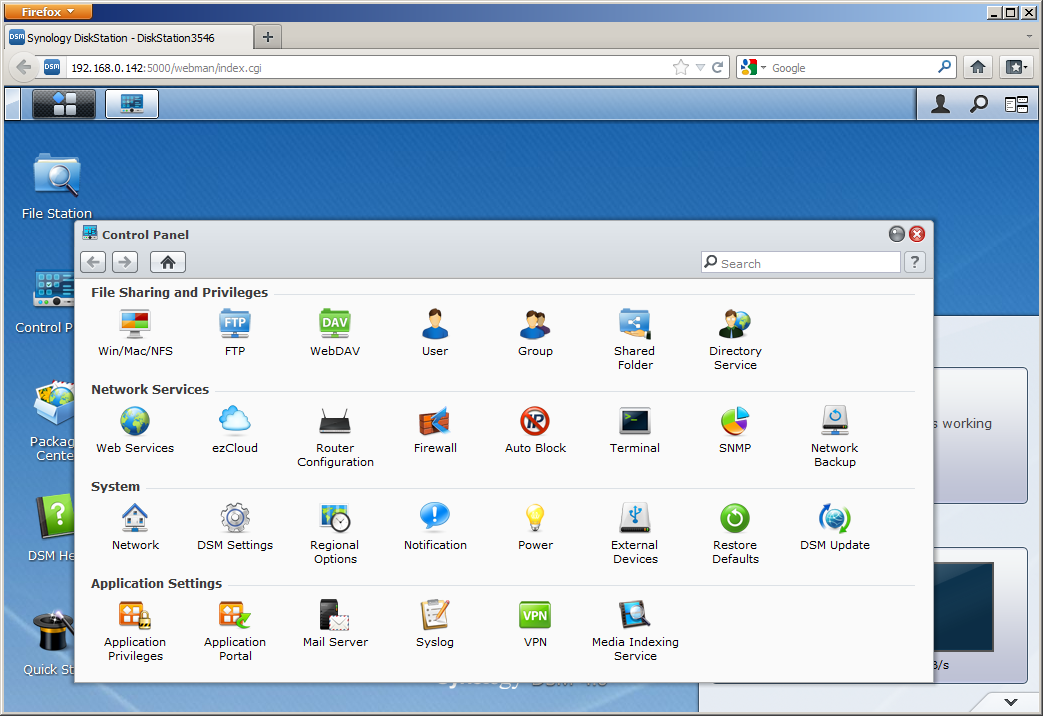Open Quick Start wizard desktop shortcut
Viewport: 1043px width, 716px height.
(50, 642)
